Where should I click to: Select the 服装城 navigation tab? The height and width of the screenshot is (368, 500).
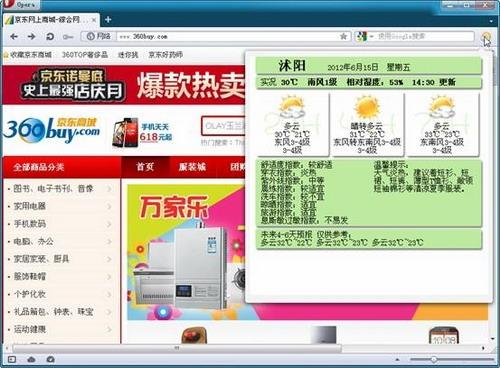pyautogui.click(x=192, y=167)
